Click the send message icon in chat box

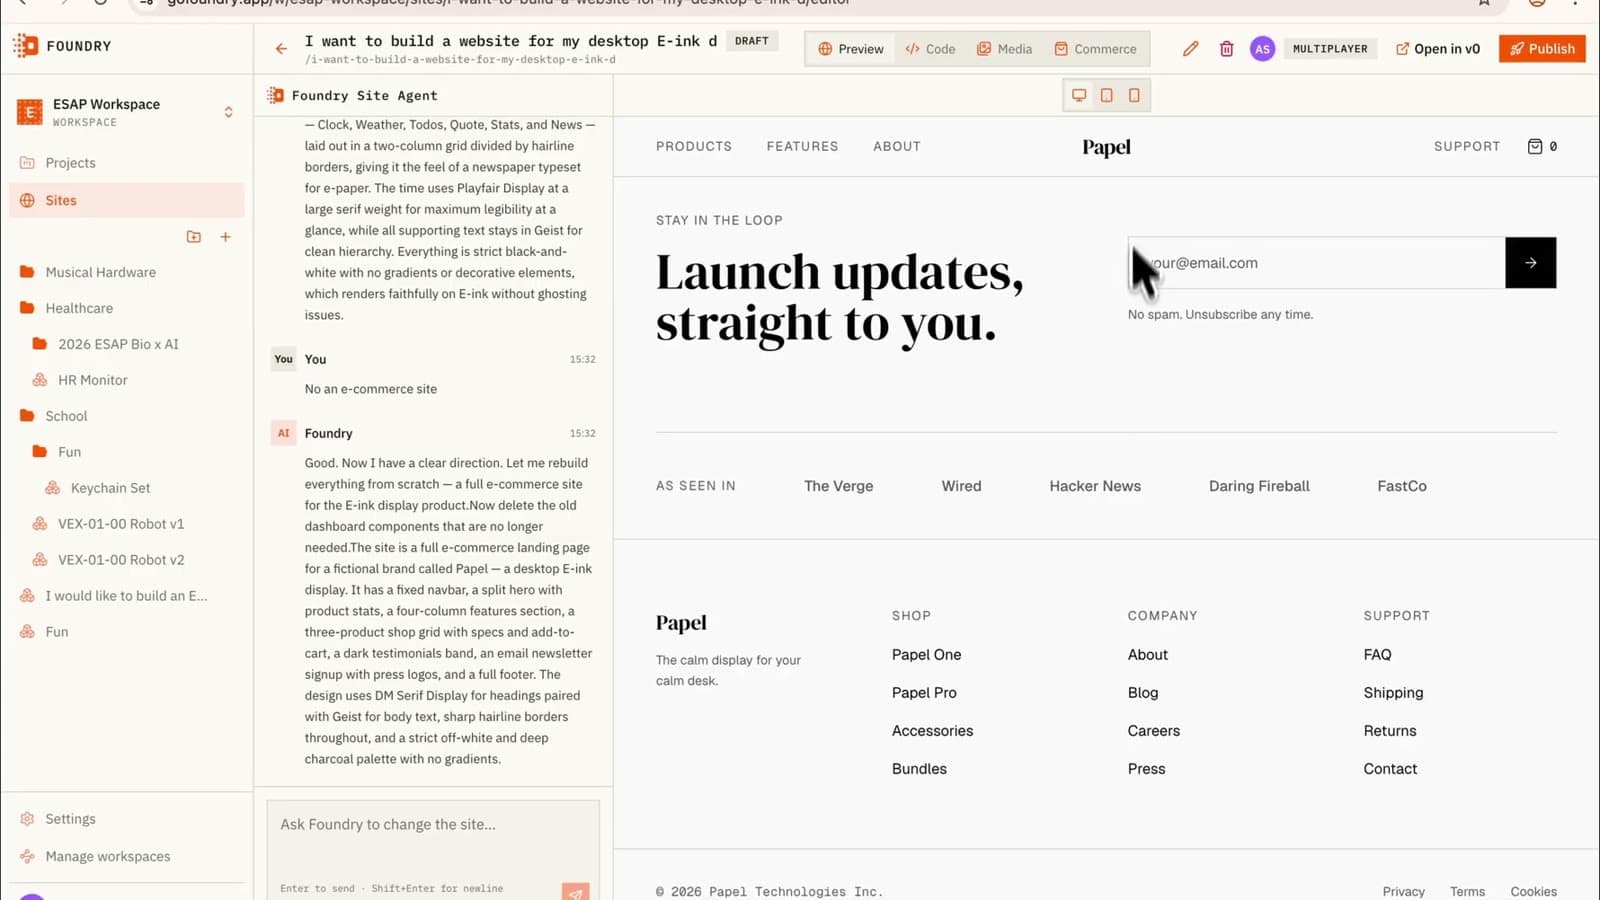(x=575, y=892)
